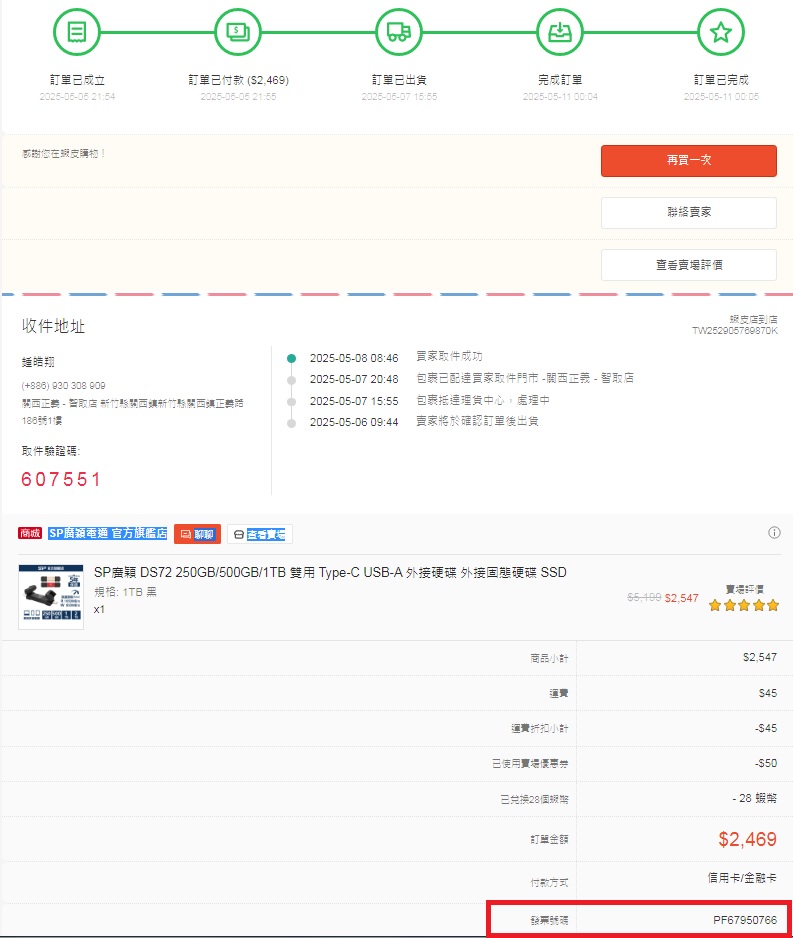Click the order received inbox icon
This screenshot has width=793, height=938.
[560, 32]
